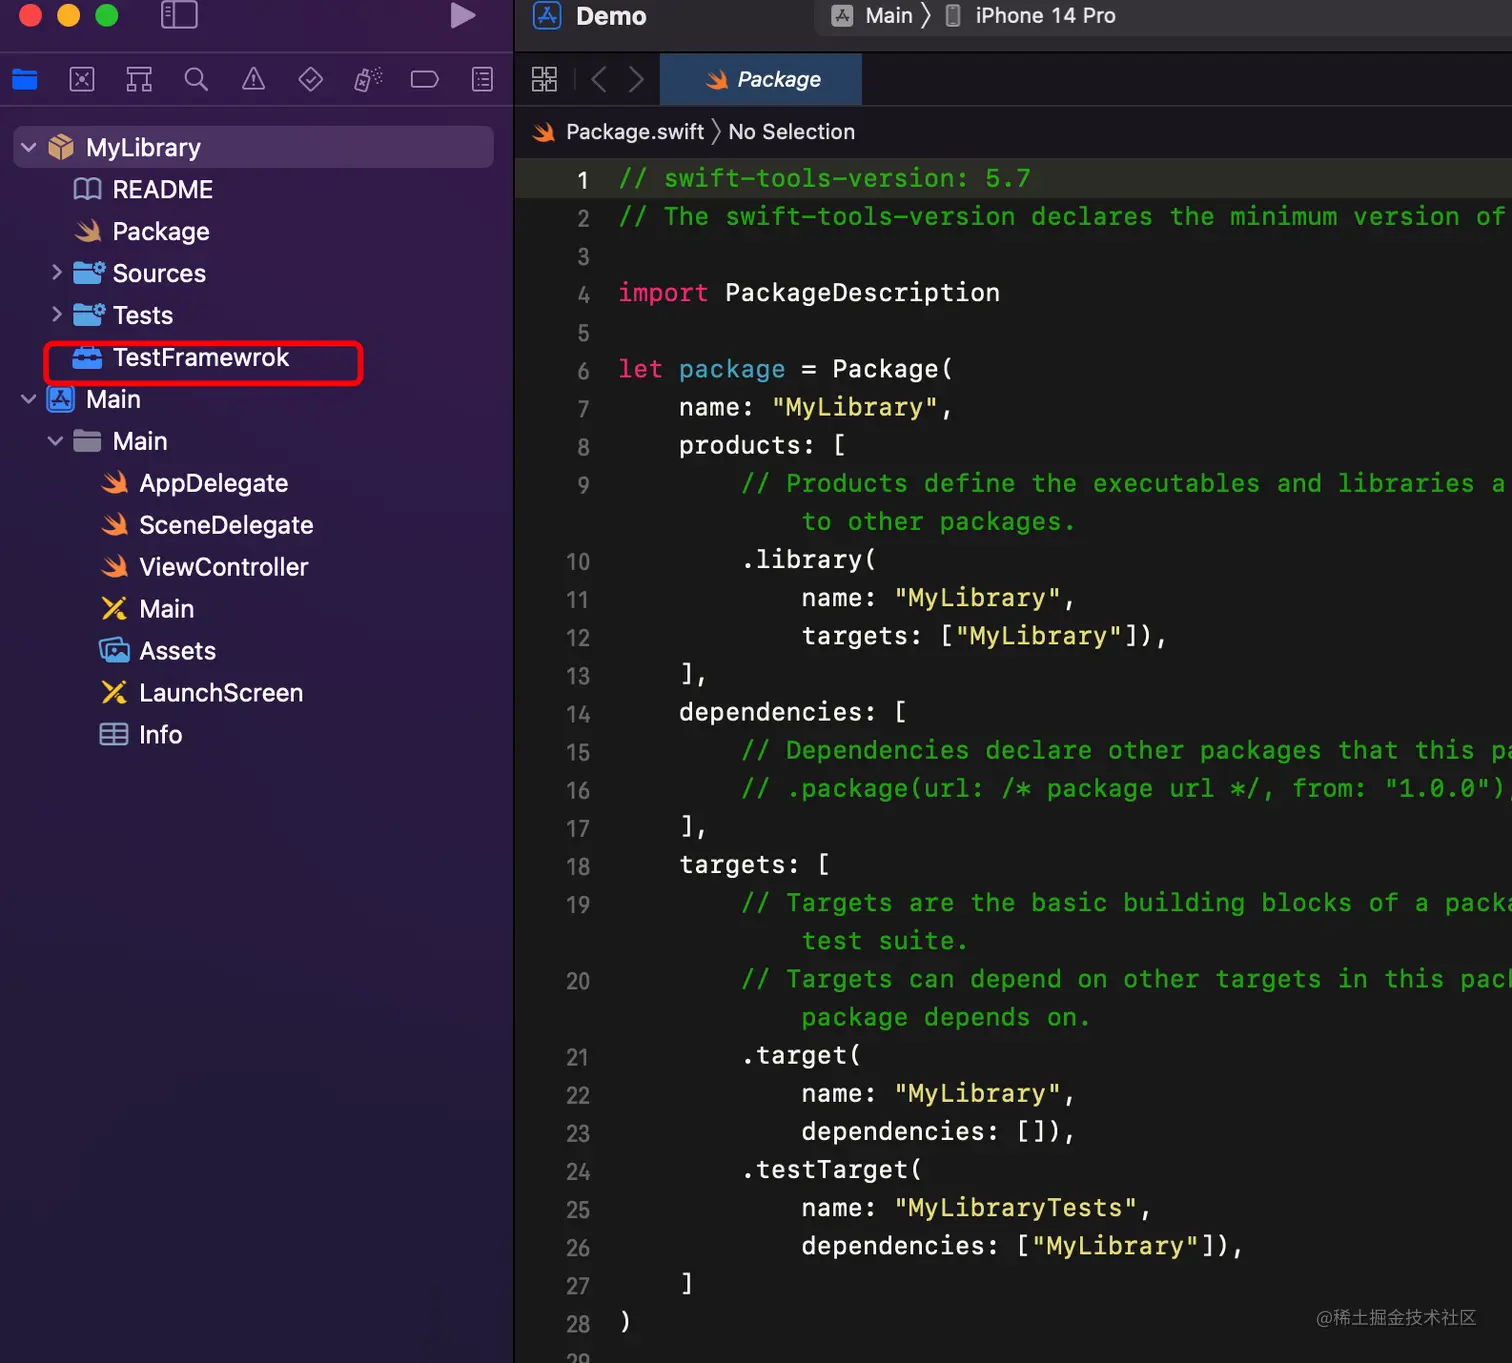Select the Tests folder
The width and height of the screenshot is (1512, 1363).
[x=143, y=315]
